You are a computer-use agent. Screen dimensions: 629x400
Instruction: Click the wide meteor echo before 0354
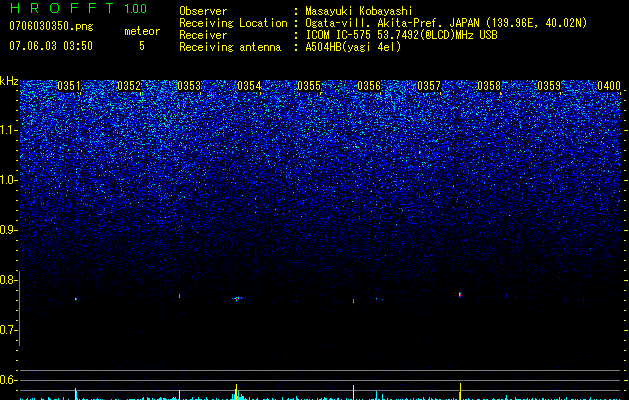coord(237,298)
